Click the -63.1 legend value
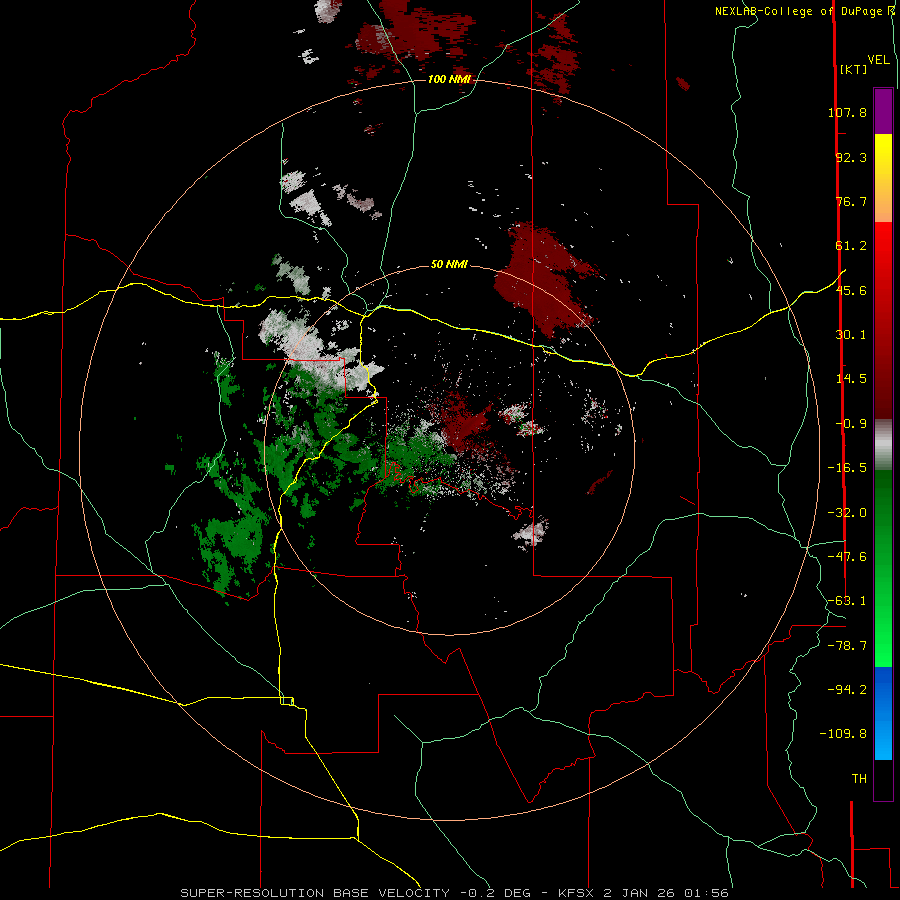The height and width of the screenshot is (900, 900). [x=847, y=601]
